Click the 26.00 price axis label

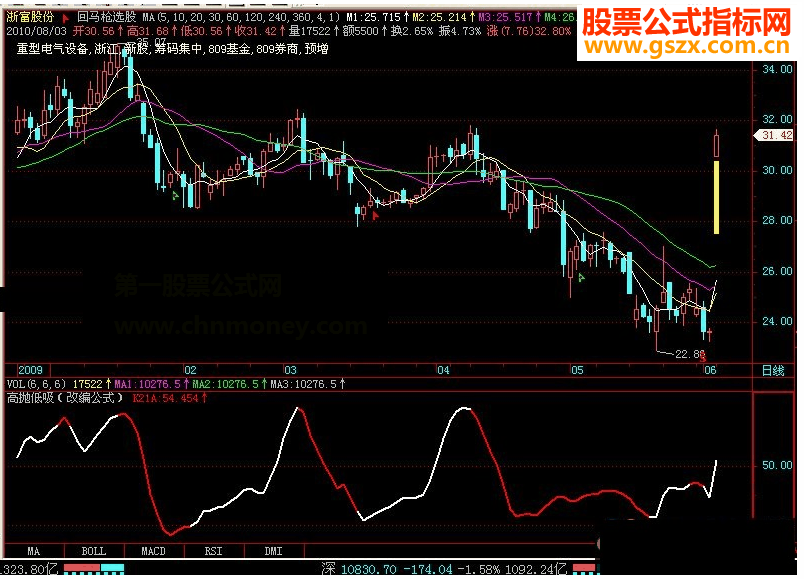point(777,271)
